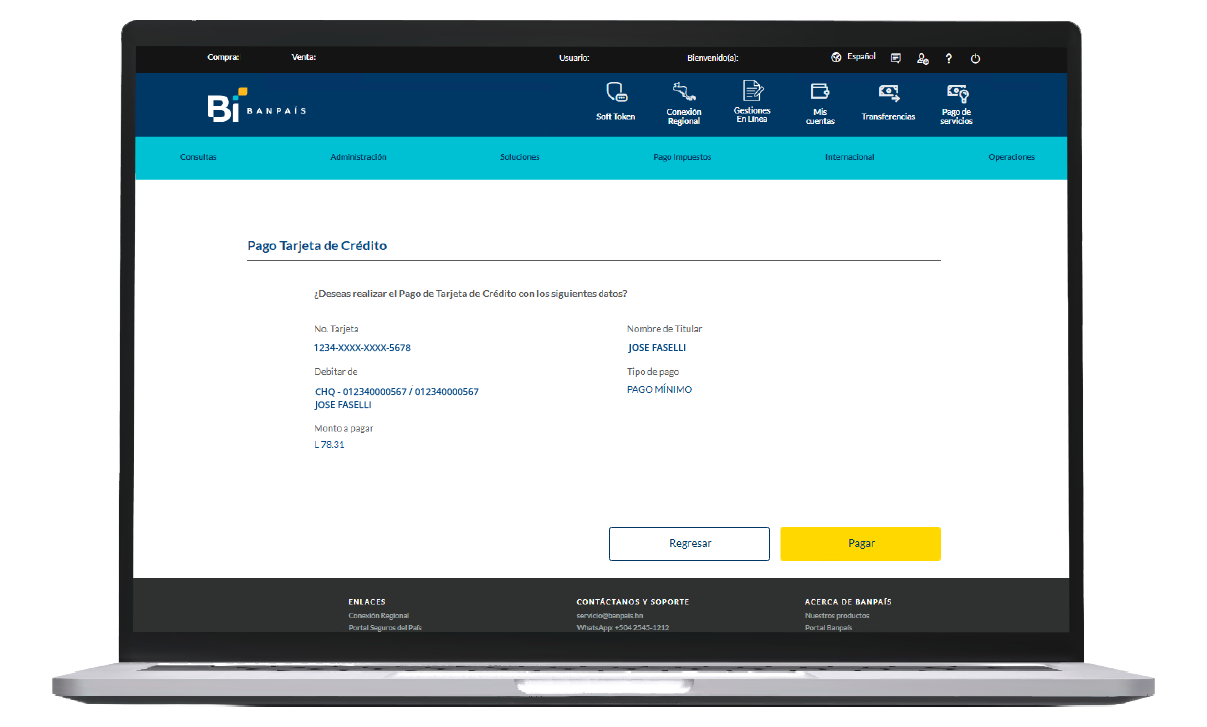Confirm payment with the Pagar button

[x=860, y=543]
